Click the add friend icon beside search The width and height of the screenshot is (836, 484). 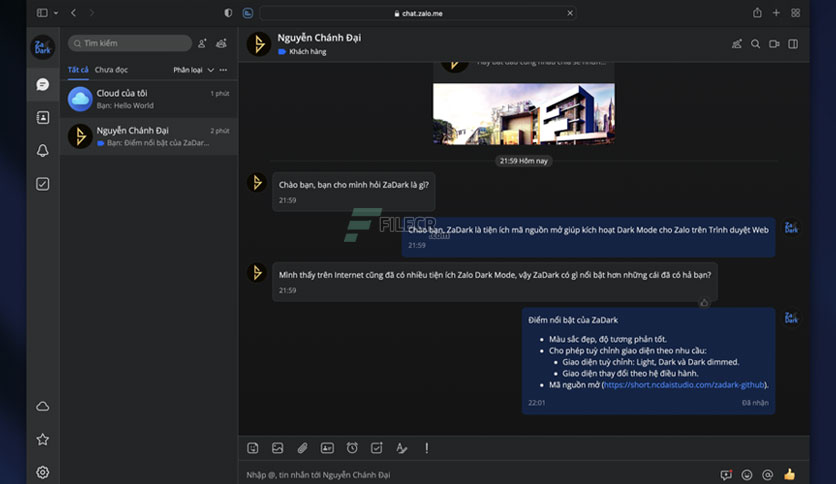[202, 44]
